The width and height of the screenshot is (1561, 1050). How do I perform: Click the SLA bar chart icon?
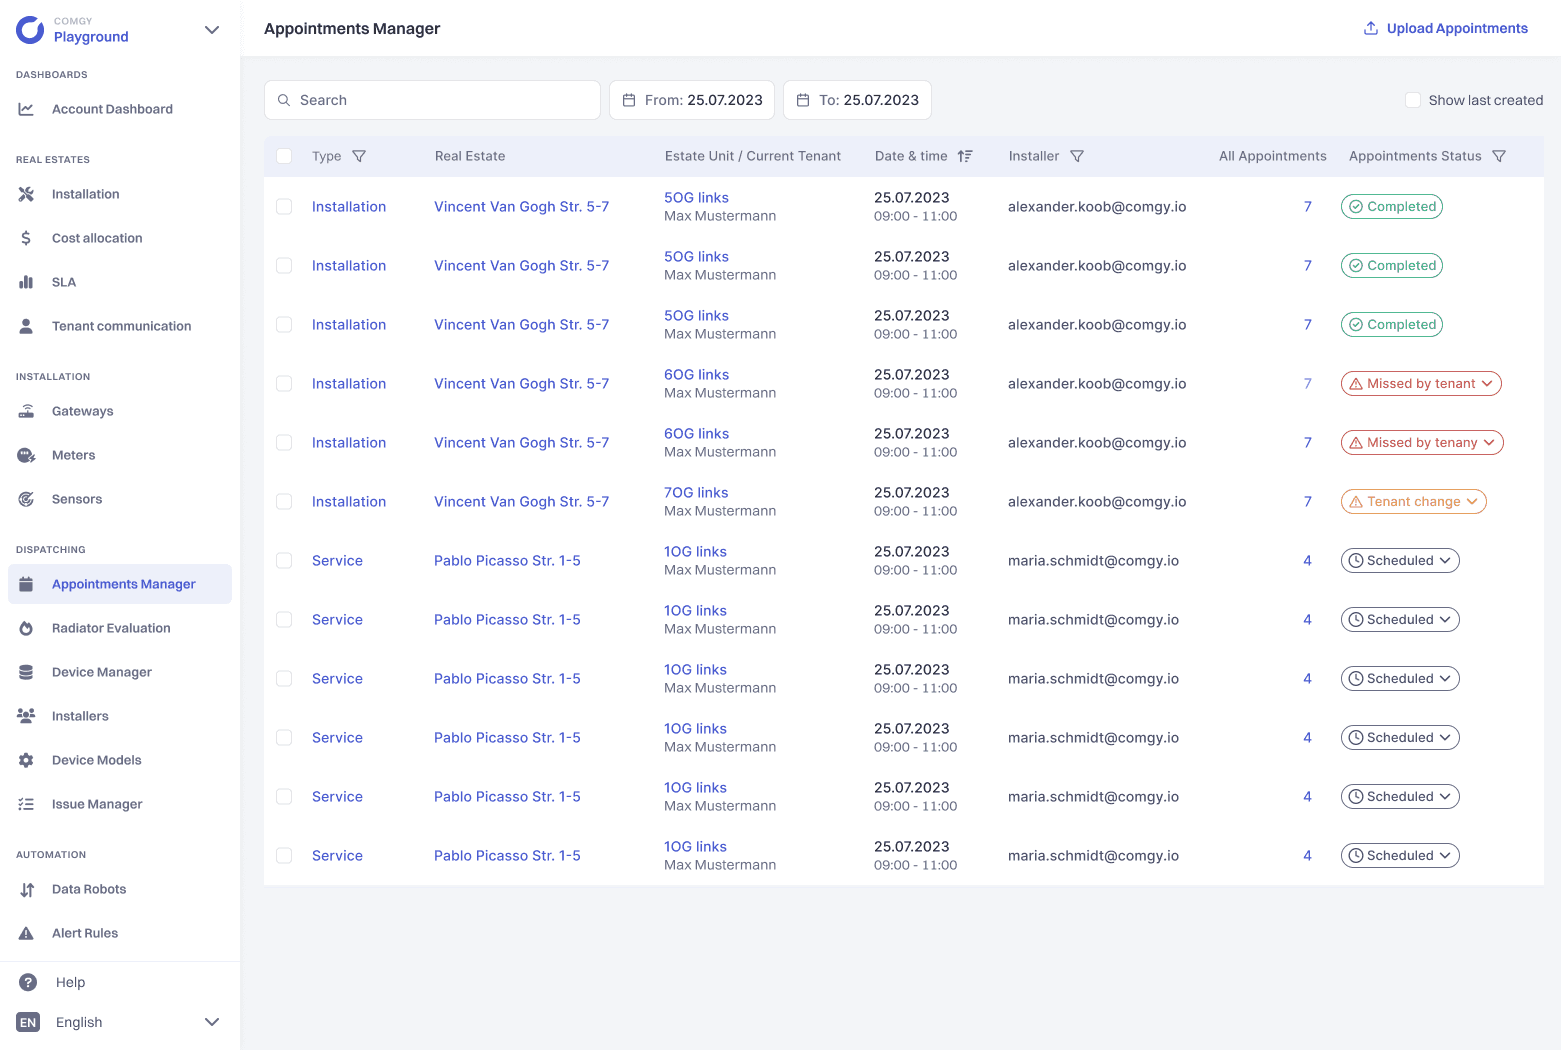pyautogui.click(x=26, y=282)
